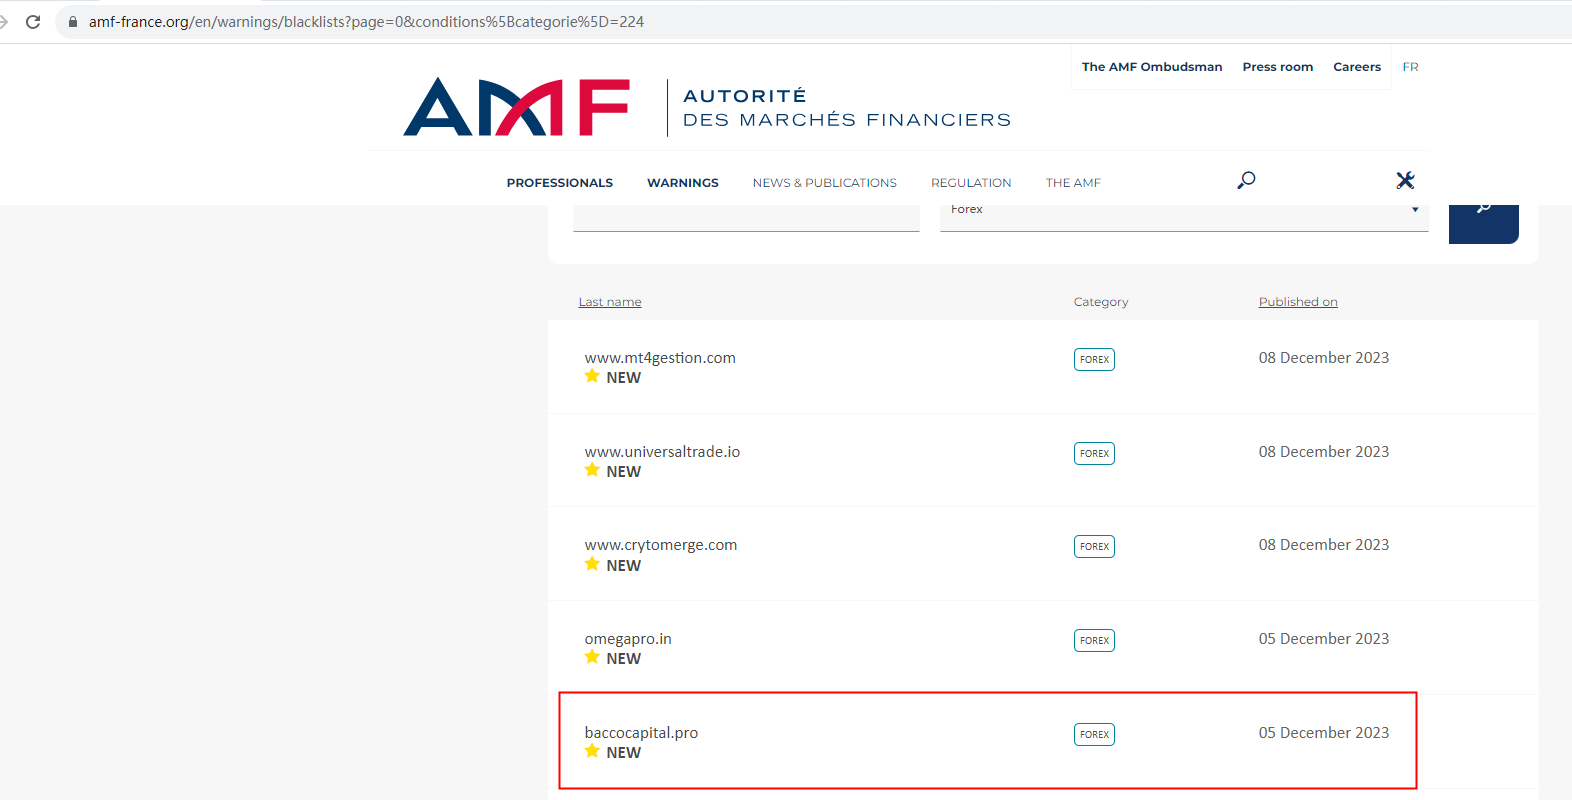Screen dimensions: 1572x800
Task: Open the site search magnifier icon
Action: pyautogui.click(x=1246, y=180)
